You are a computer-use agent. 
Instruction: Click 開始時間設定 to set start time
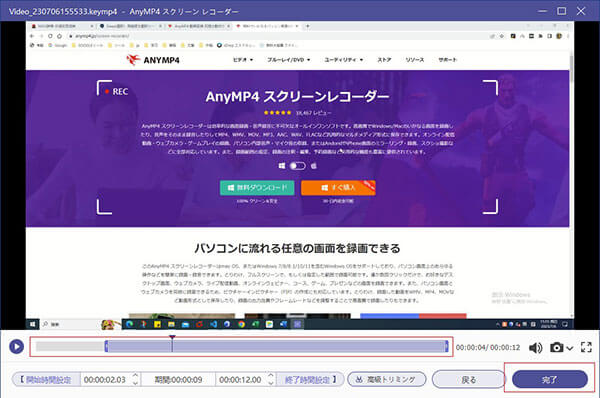tap(46, 380)
